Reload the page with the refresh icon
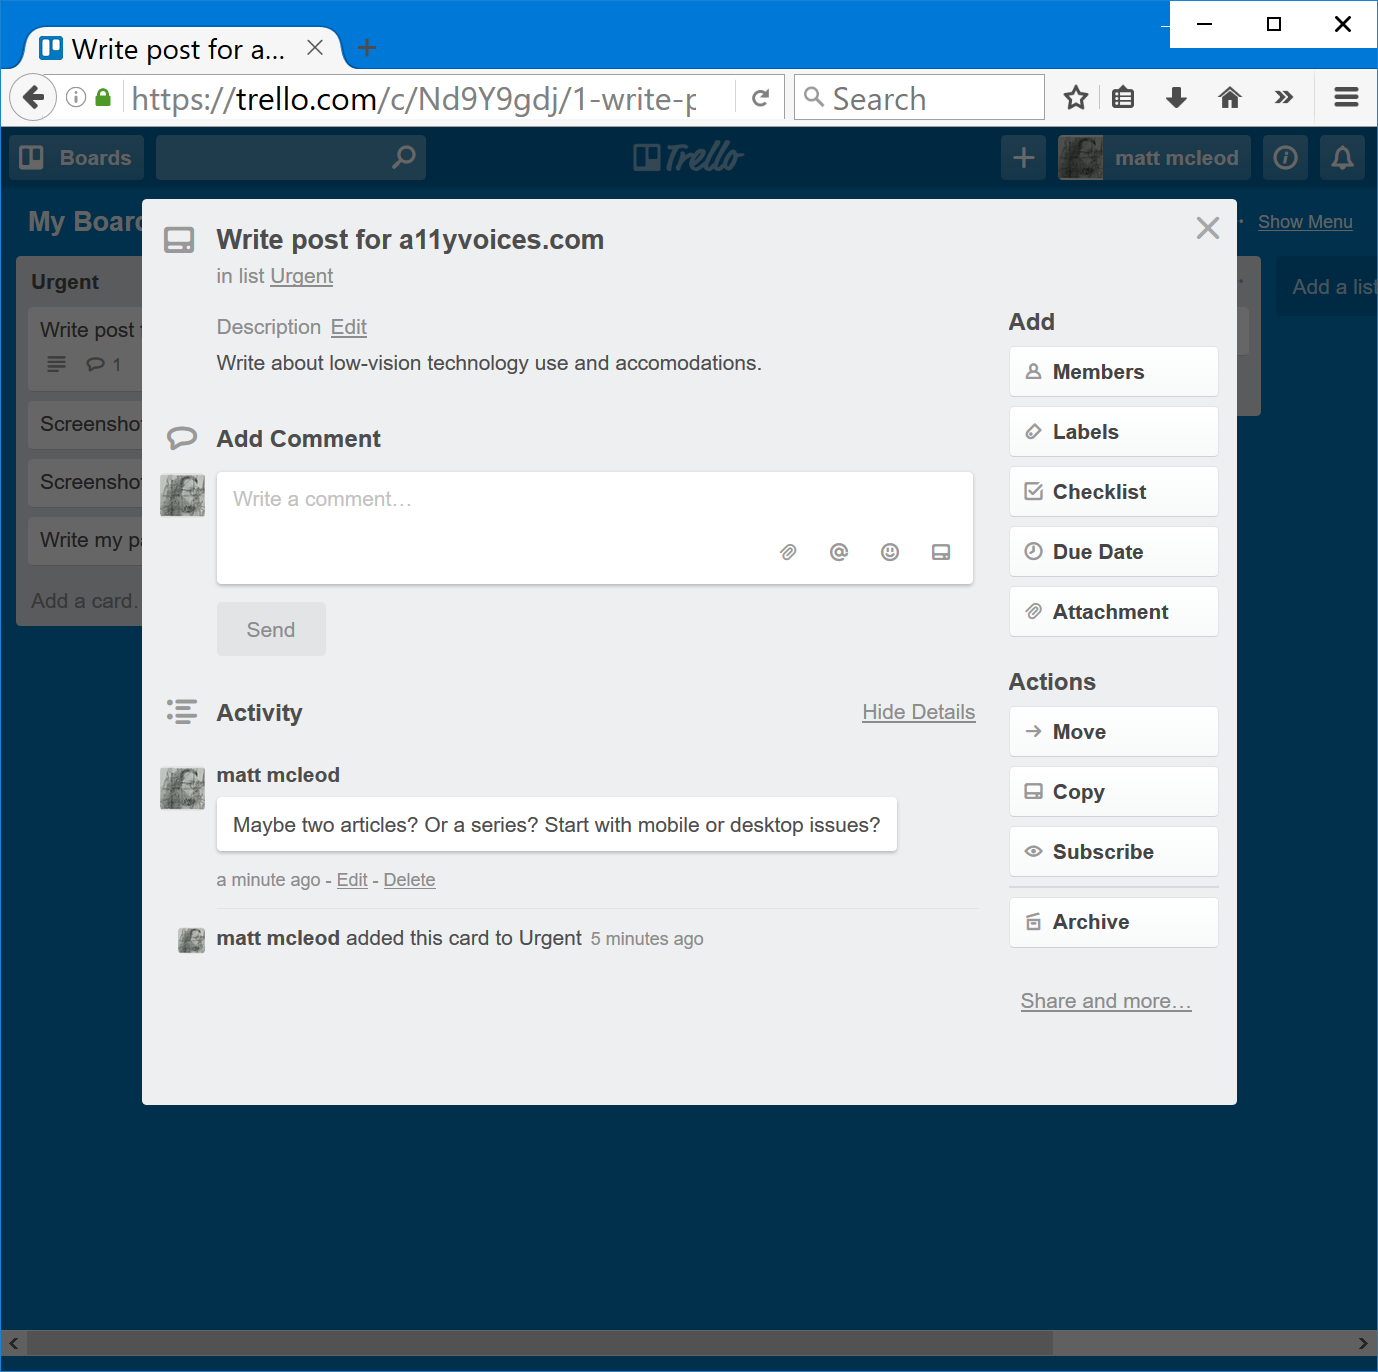This screenshot has height=1372, width=1378. (761, 98)
